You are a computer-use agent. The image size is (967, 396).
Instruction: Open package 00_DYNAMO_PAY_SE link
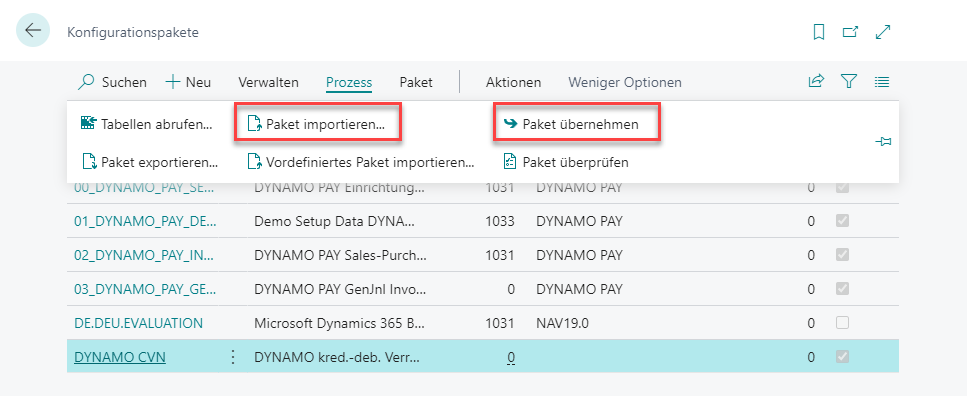[144, 188]
